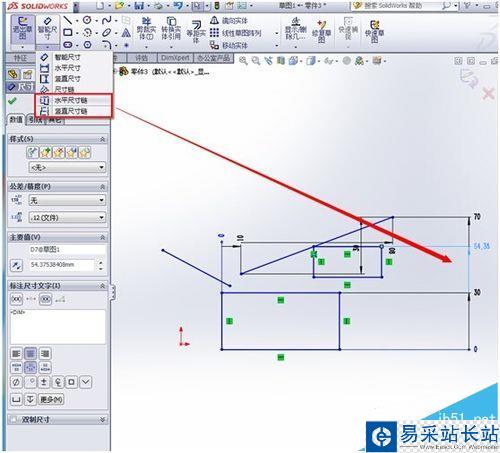Viewport: 500px width, 453px height.
Task: Toggle bottom text justification button
Action: [45, 367]
